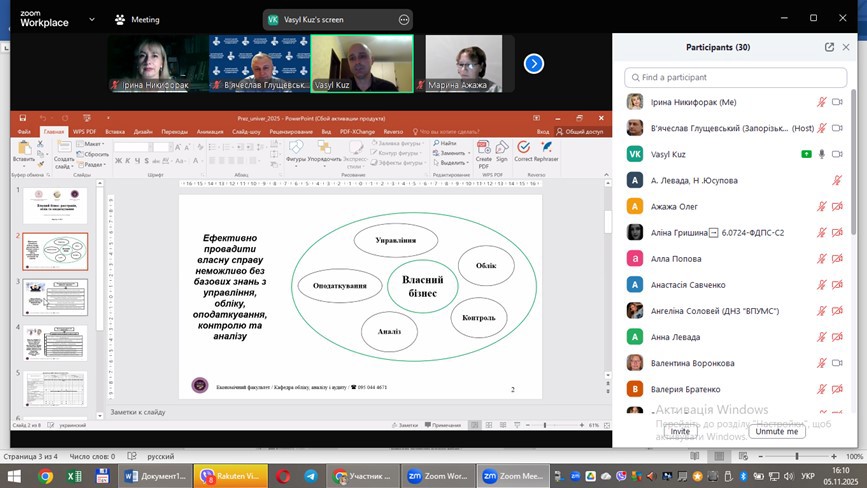Screen dimensions: 867x488
Task: Open Google Chrome from the taskbar
Action: (x=45, y=477)
